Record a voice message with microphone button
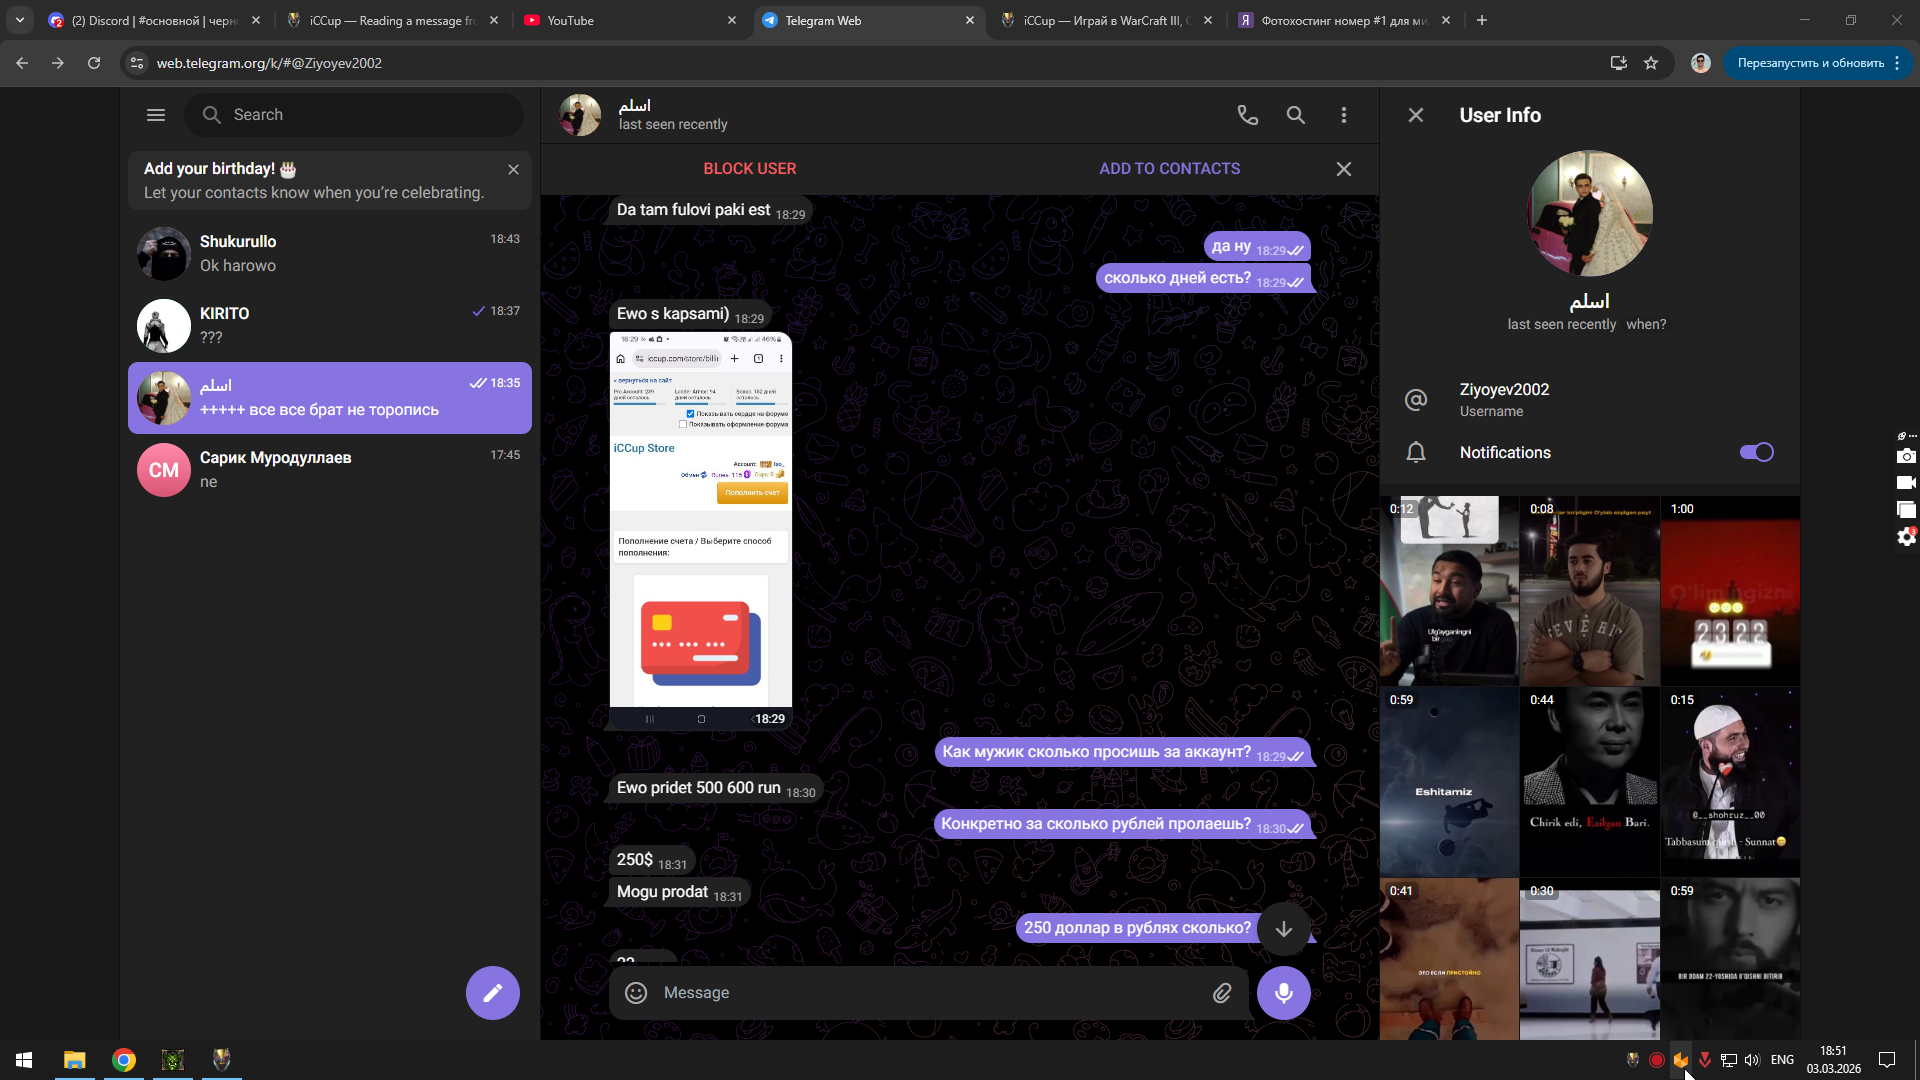Image resolution: width=1920 pixels, height=1080 pixels. [1283, 992]
